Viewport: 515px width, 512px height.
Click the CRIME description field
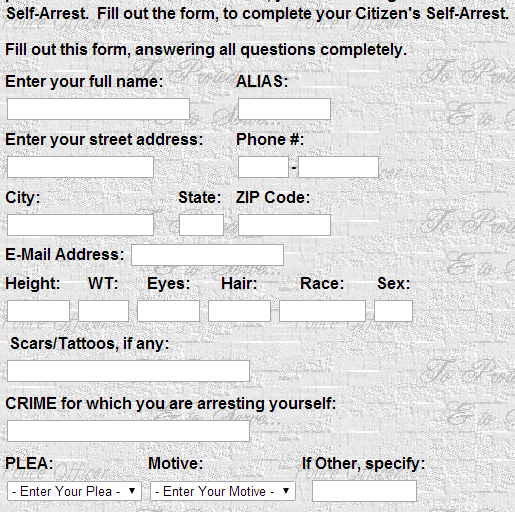click(128, 431)
